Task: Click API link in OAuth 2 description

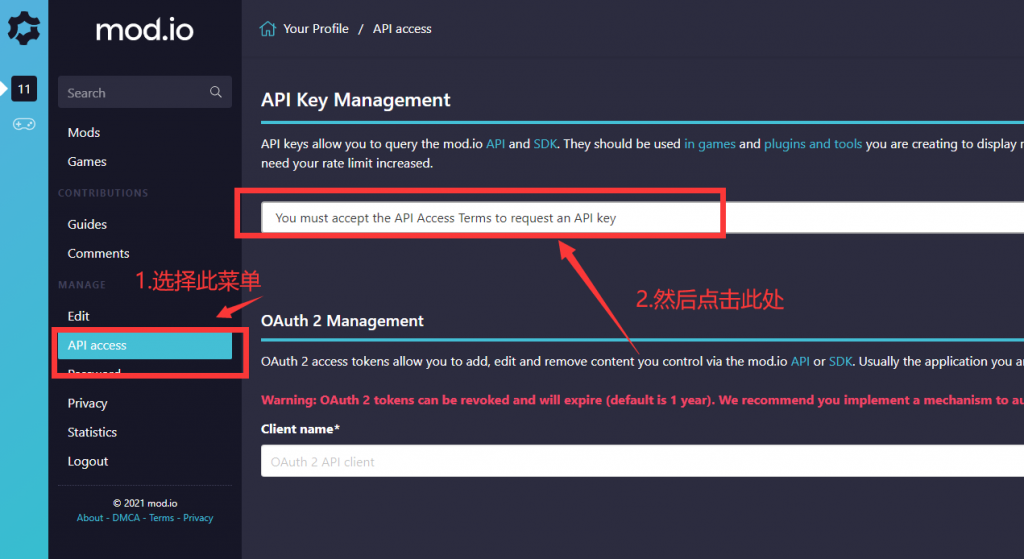Action: click(800, 361)
